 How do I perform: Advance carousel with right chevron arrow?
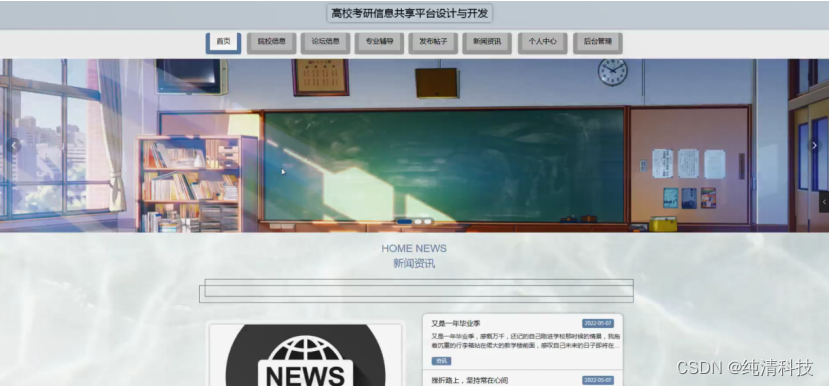pos(814,145)
